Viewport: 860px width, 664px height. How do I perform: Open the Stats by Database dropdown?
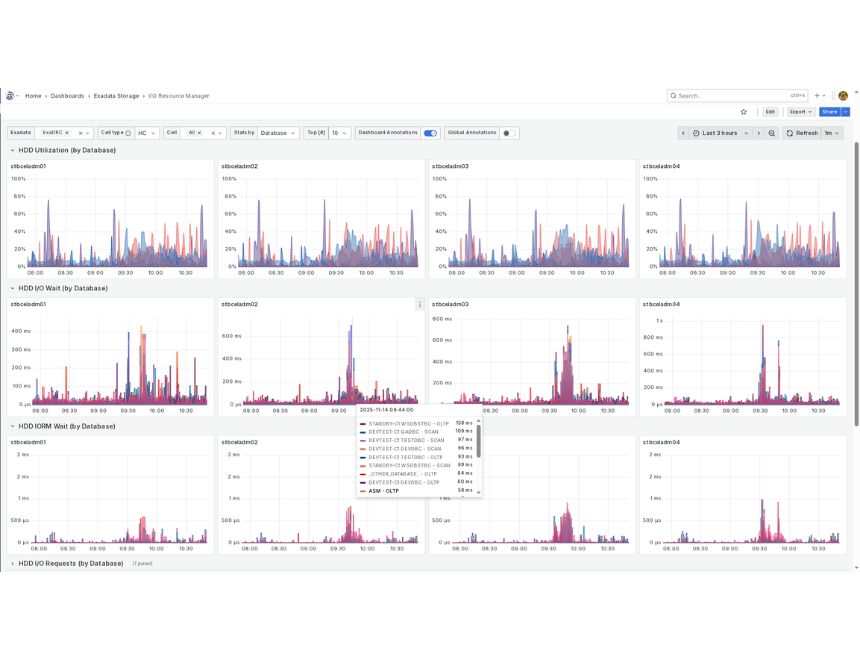(x=278, y=133)
